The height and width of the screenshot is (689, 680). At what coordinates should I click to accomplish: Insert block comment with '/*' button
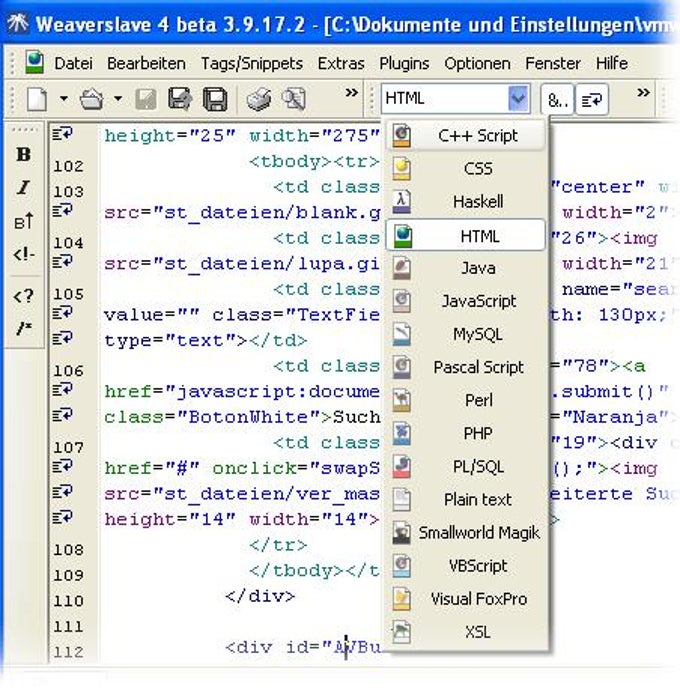tap(24, 328)
